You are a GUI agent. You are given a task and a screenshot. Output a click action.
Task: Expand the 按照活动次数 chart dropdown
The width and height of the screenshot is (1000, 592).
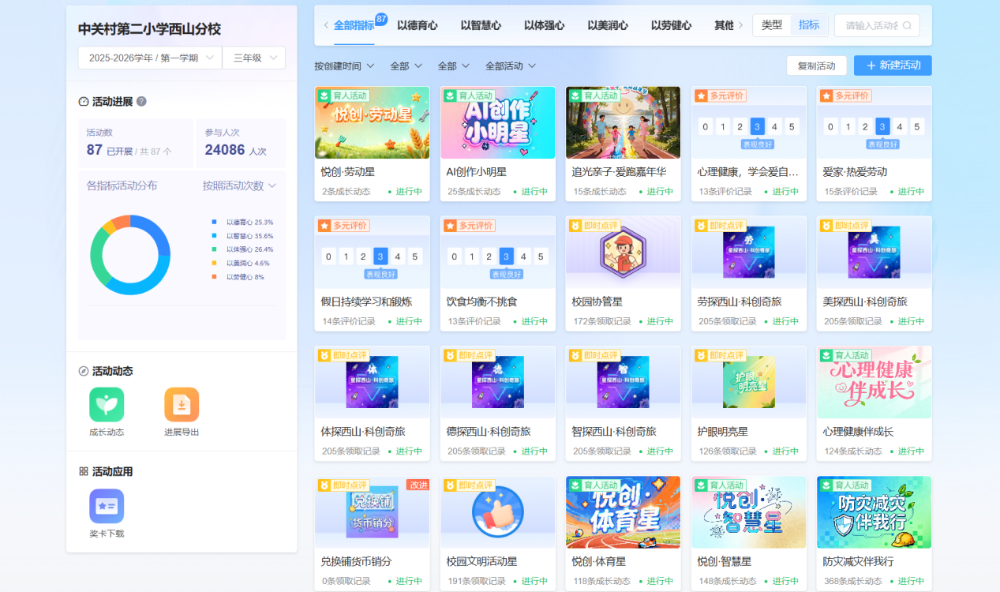(239, 186)
